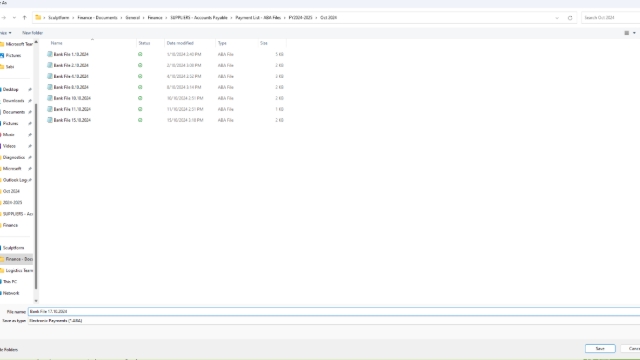Select Microsoft Teams in the navigation pane

[19, 44]
